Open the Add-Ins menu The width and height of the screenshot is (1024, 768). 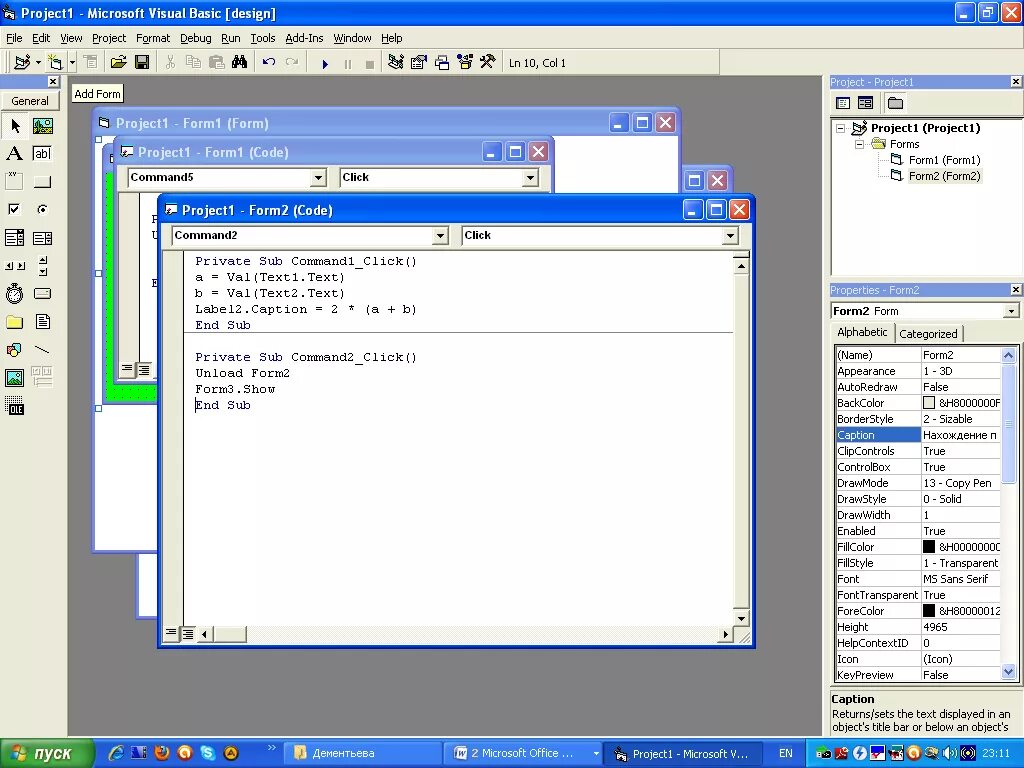point(304,38)
